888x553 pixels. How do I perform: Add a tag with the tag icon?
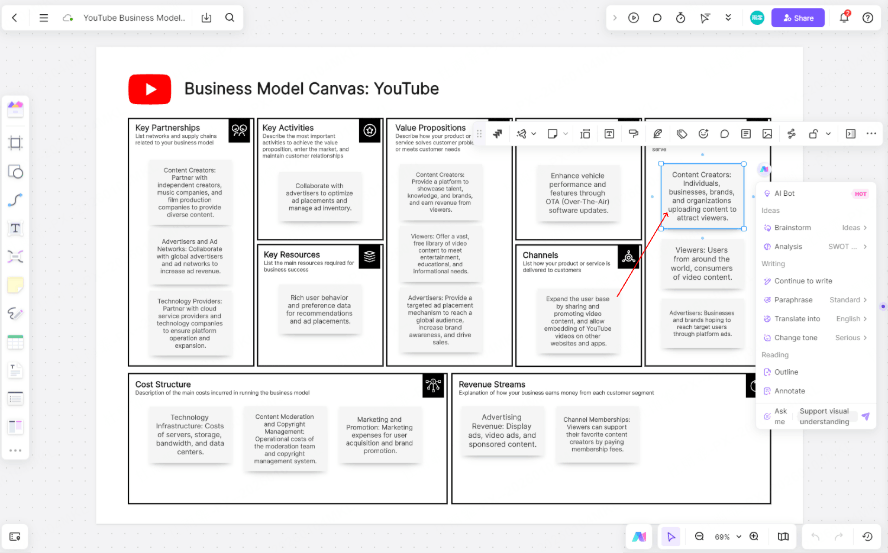682,134
